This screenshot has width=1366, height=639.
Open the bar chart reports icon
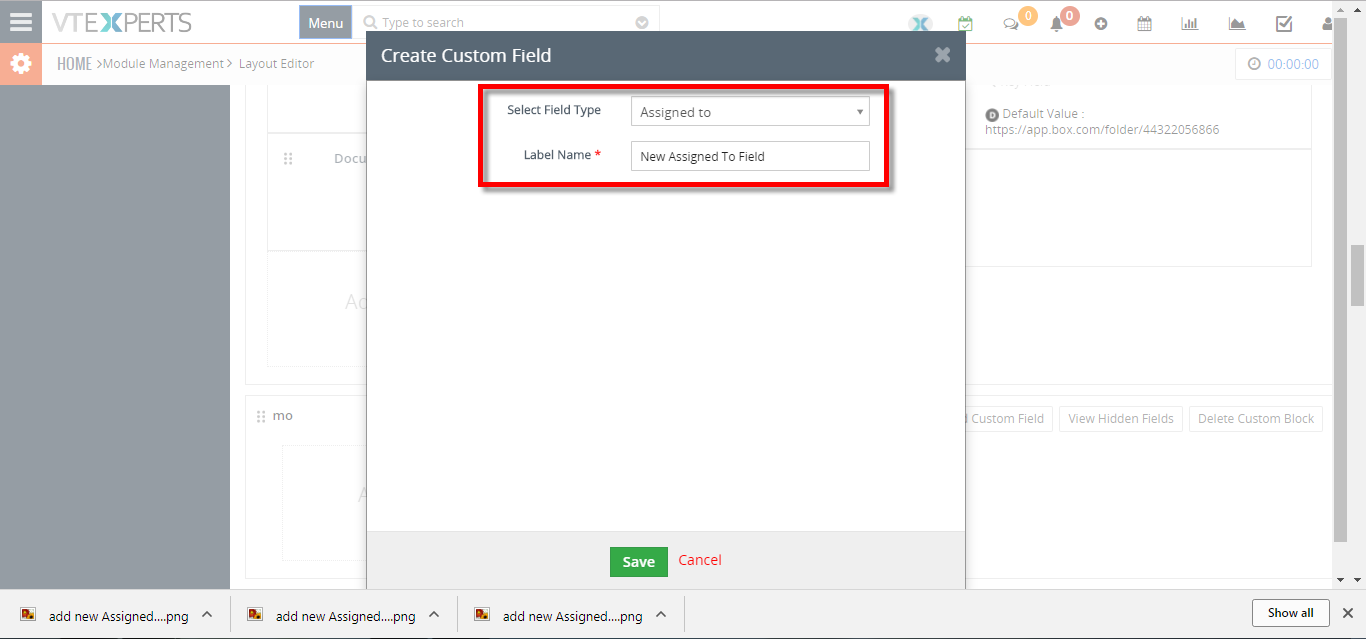(1190, 24)
